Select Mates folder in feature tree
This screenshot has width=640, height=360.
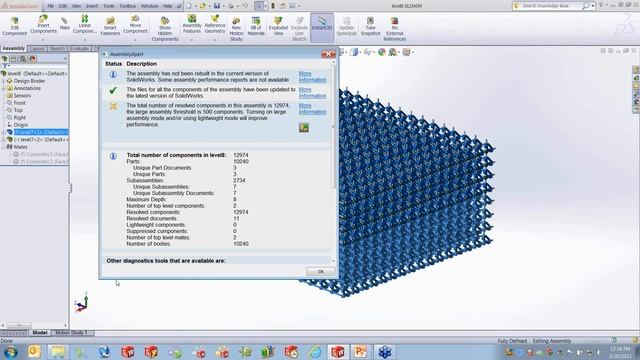(x=20, y=147)
